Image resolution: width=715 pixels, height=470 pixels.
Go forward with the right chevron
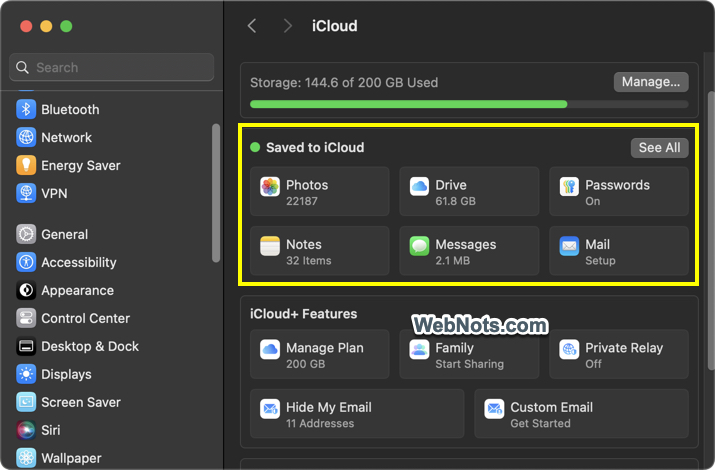[287, 26]
